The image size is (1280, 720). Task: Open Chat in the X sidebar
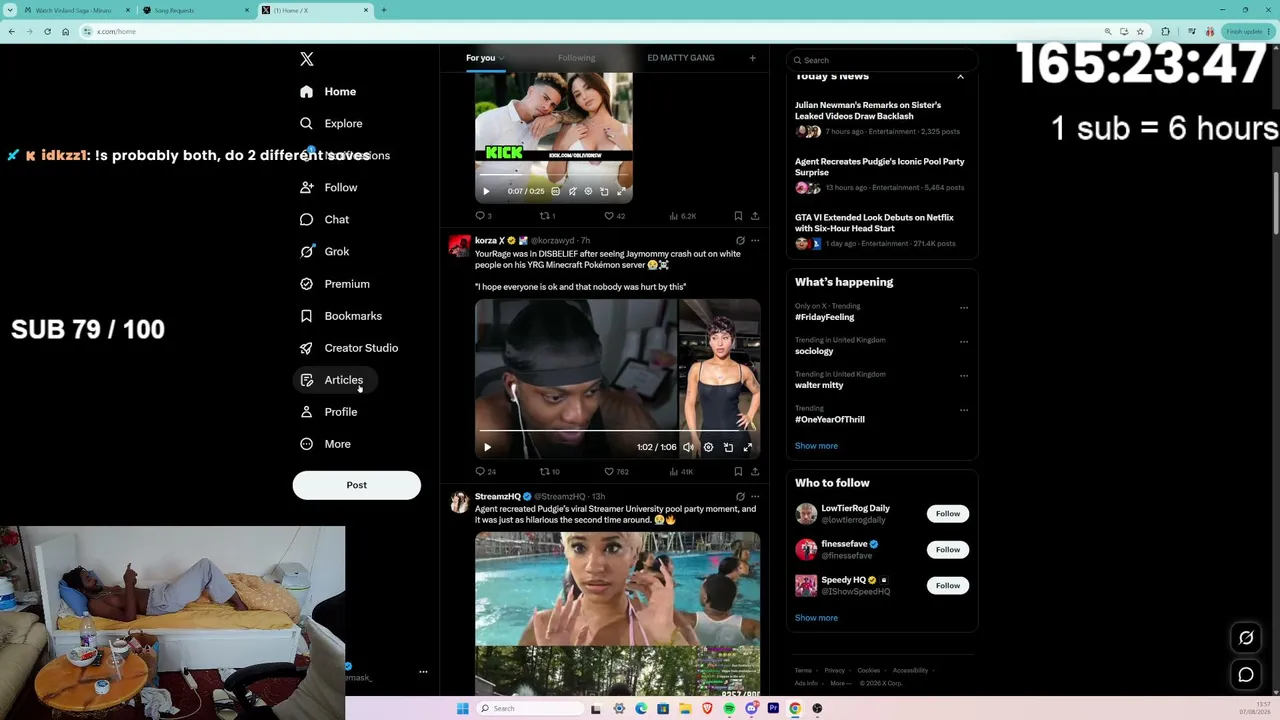324,220
